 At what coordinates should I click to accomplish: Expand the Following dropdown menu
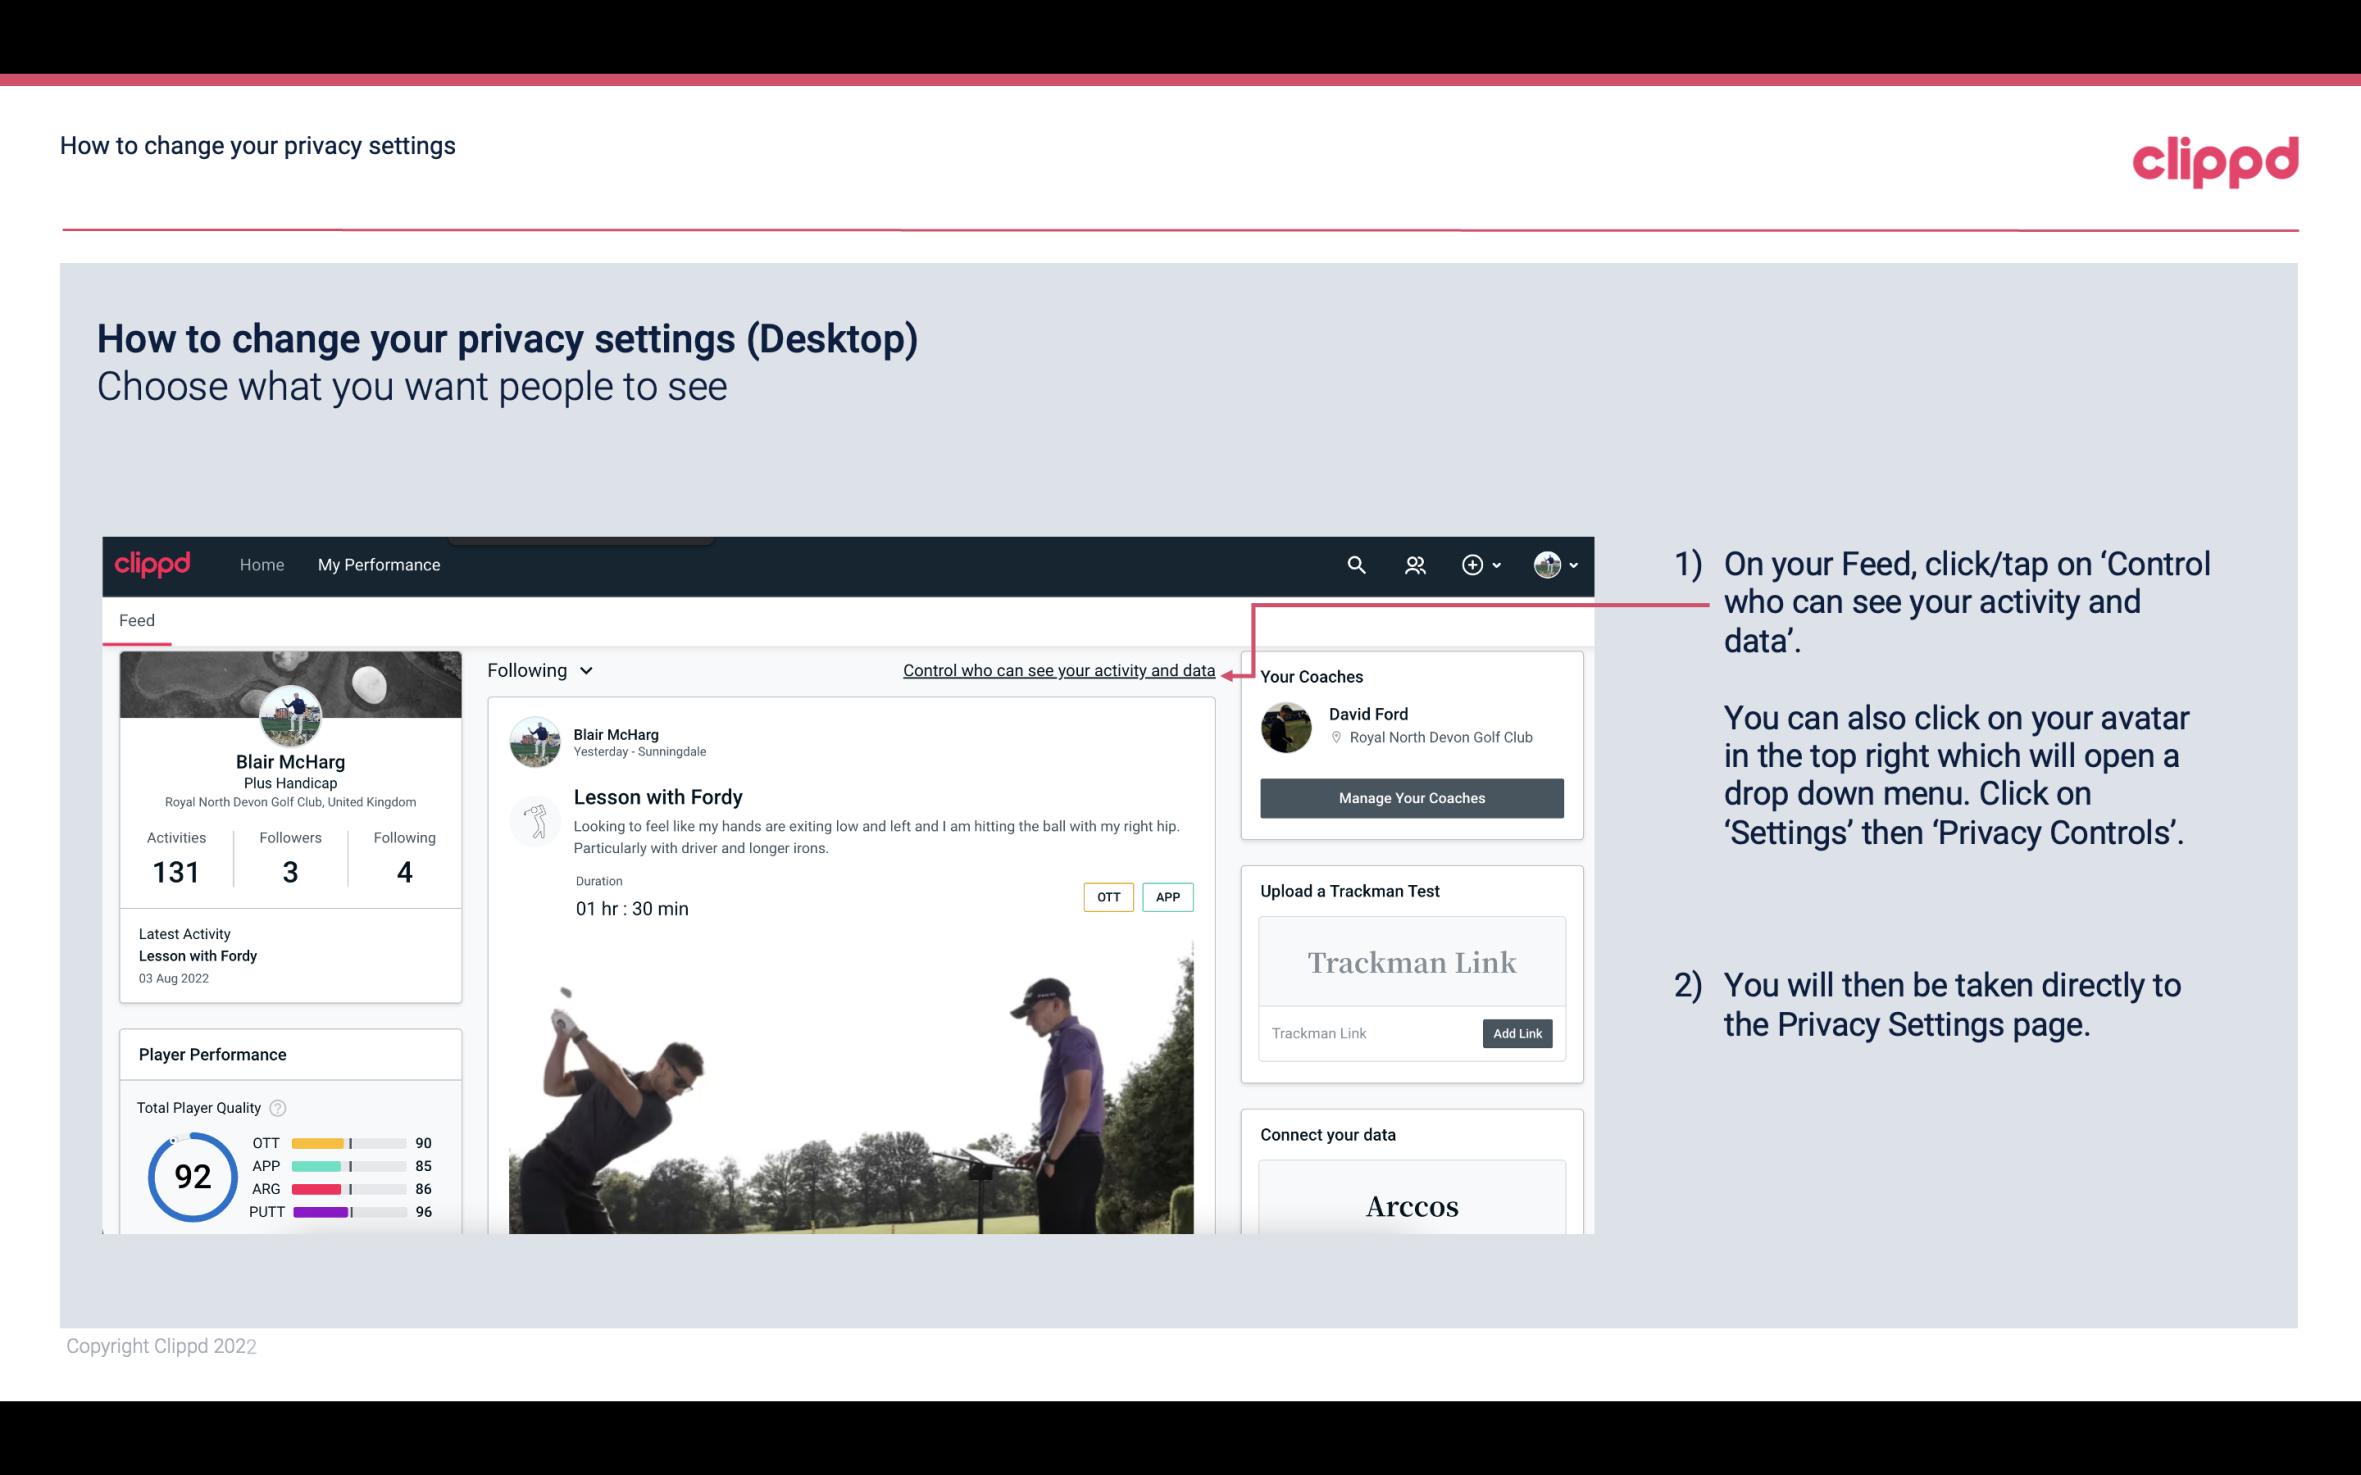(540, 668)
